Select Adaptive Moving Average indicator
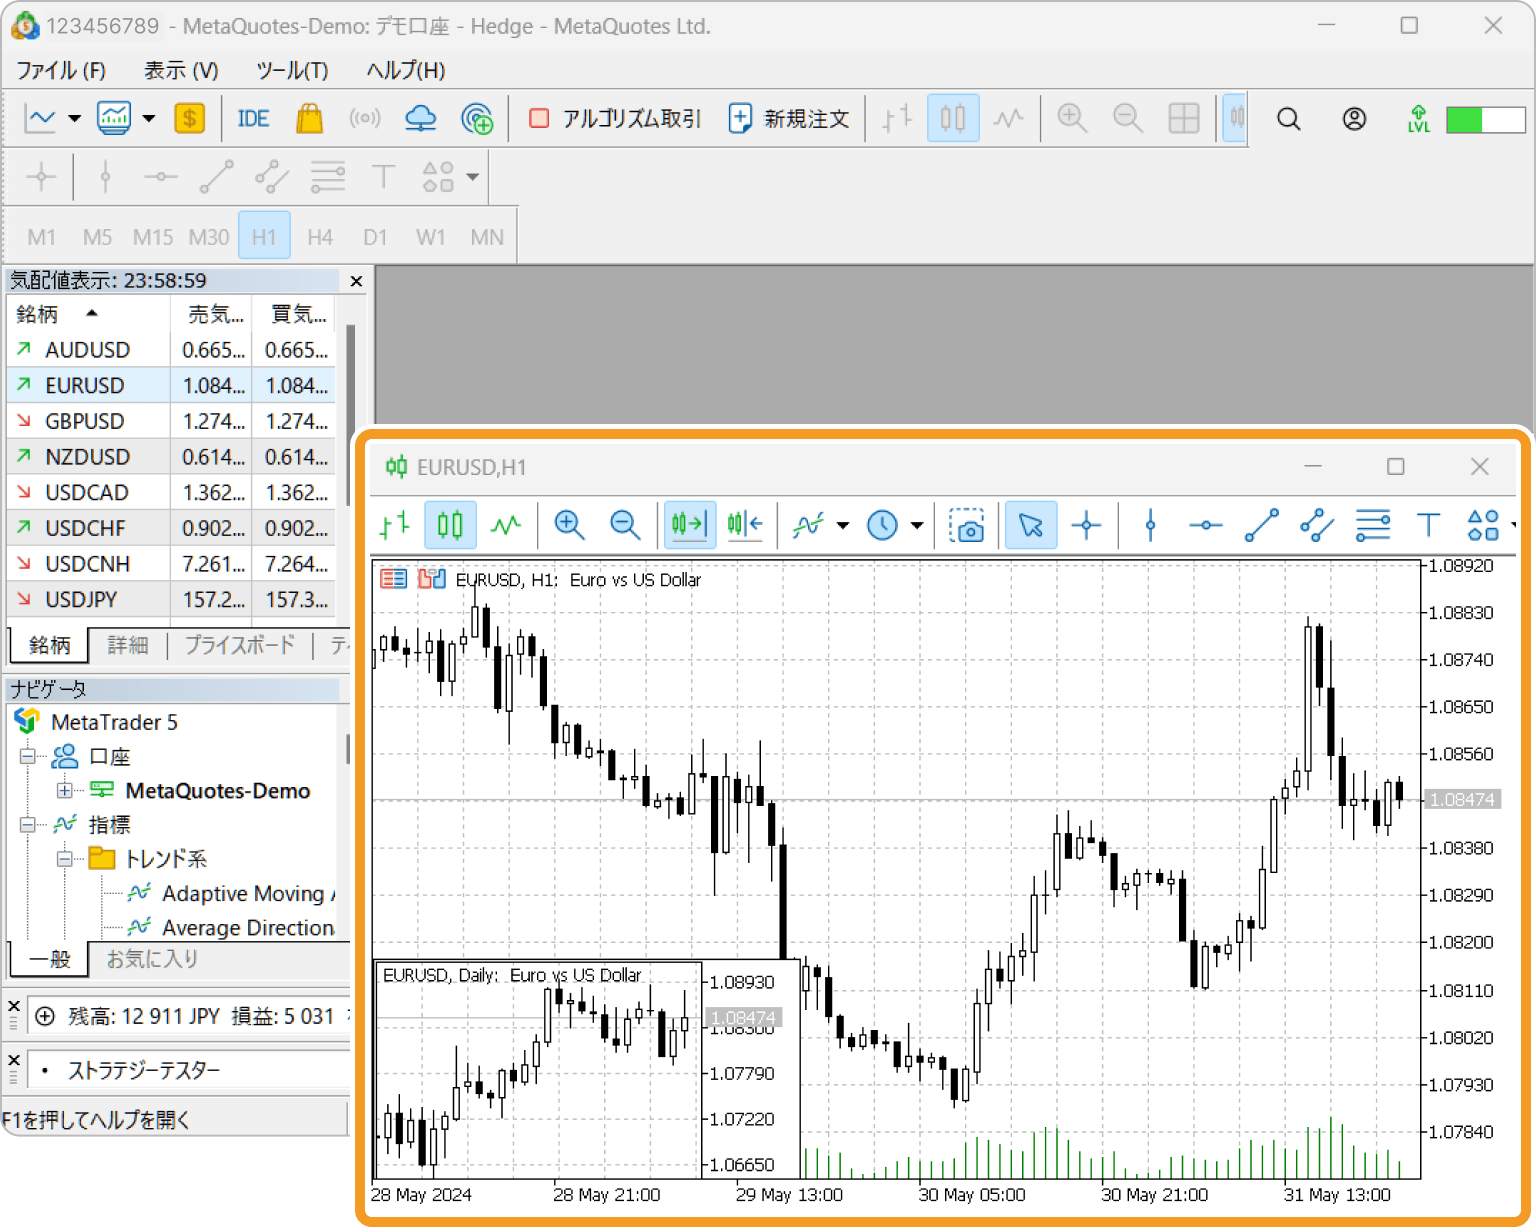Viewport: 1536px width, 1232px height. [x=231, y=893]
